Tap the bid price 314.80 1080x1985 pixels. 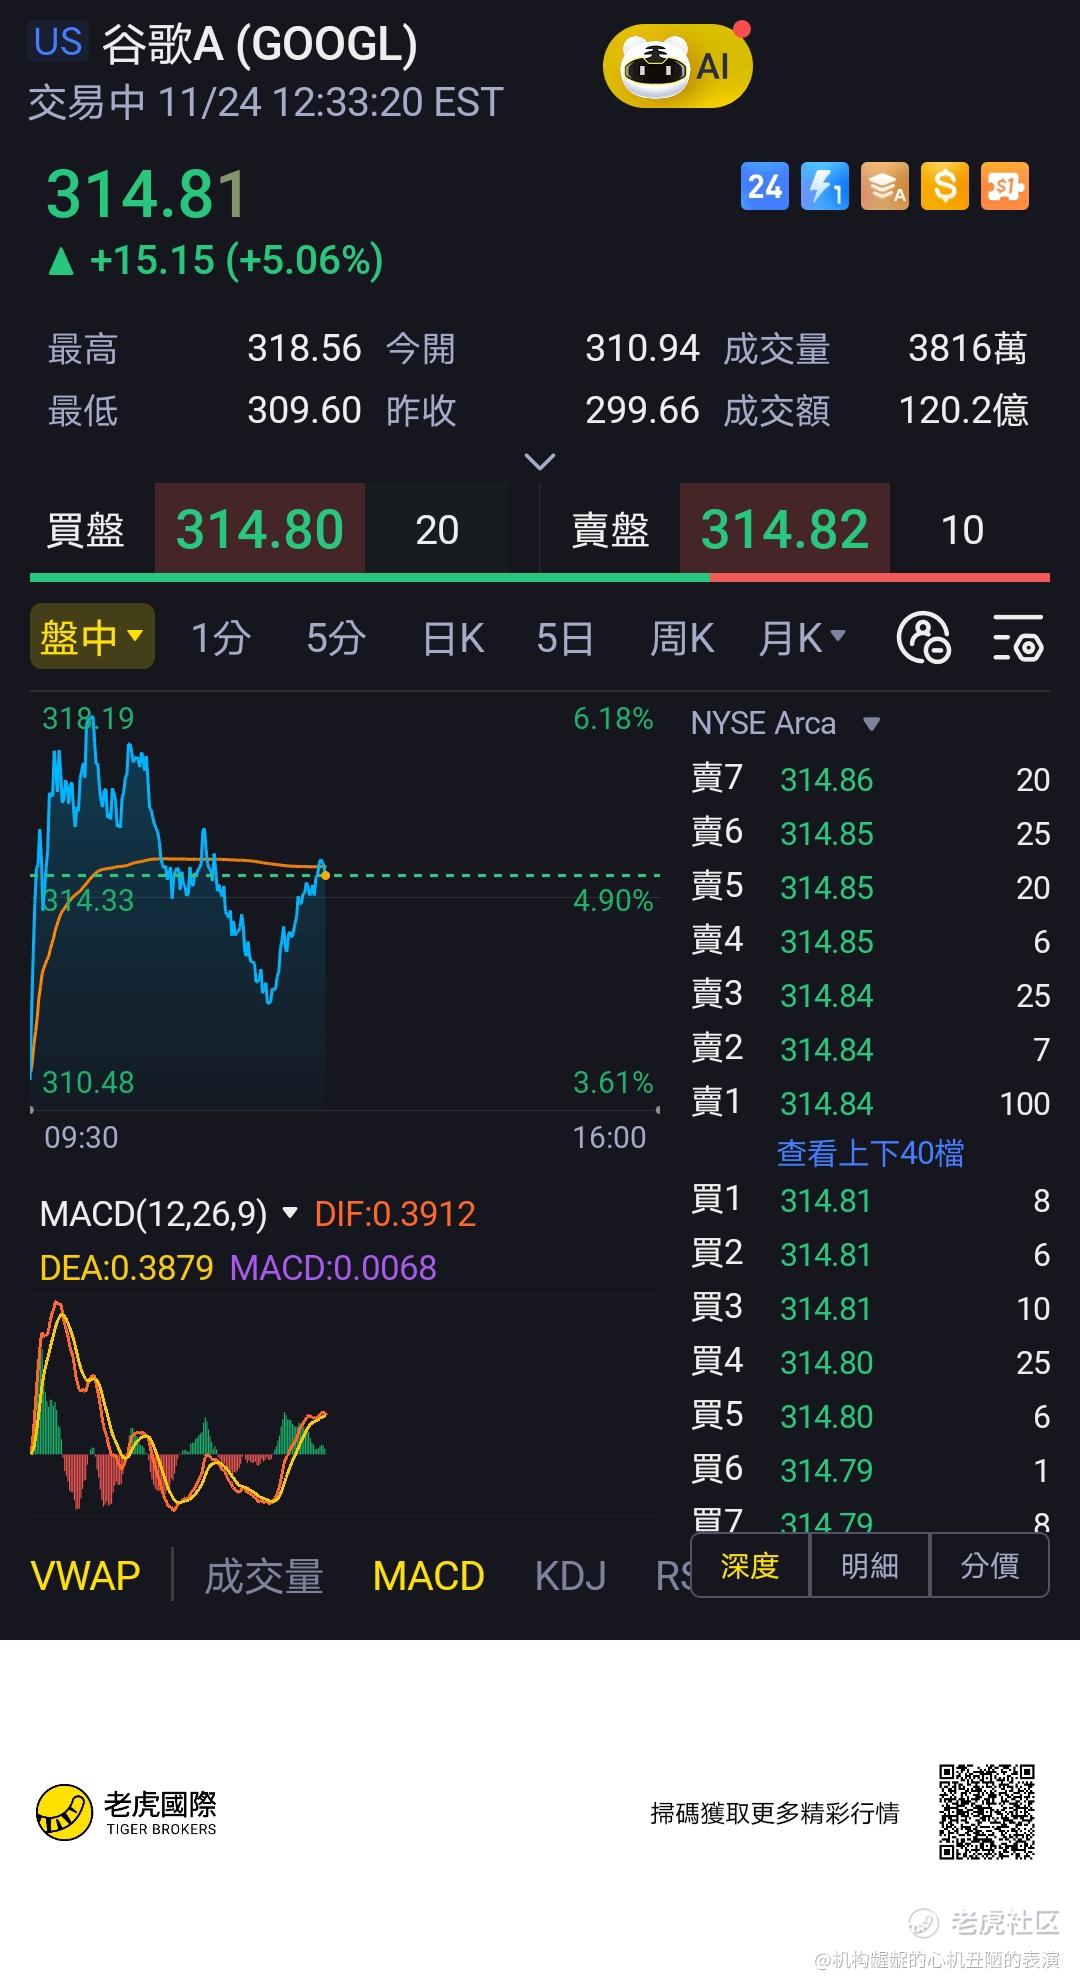tap(260, 529)
